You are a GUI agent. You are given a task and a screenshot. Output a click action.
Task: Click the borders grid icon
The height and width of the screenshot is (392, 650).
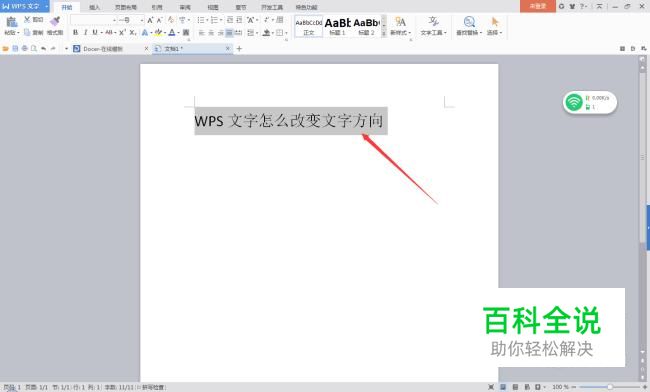pyautogui.click(x=280, y=32)
